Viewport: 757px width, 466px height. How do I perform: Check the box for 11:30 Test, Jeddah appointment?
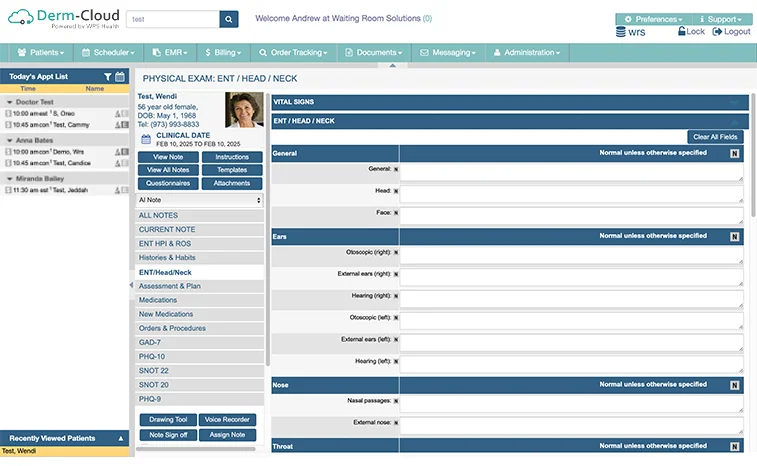(x=8, y=190)
